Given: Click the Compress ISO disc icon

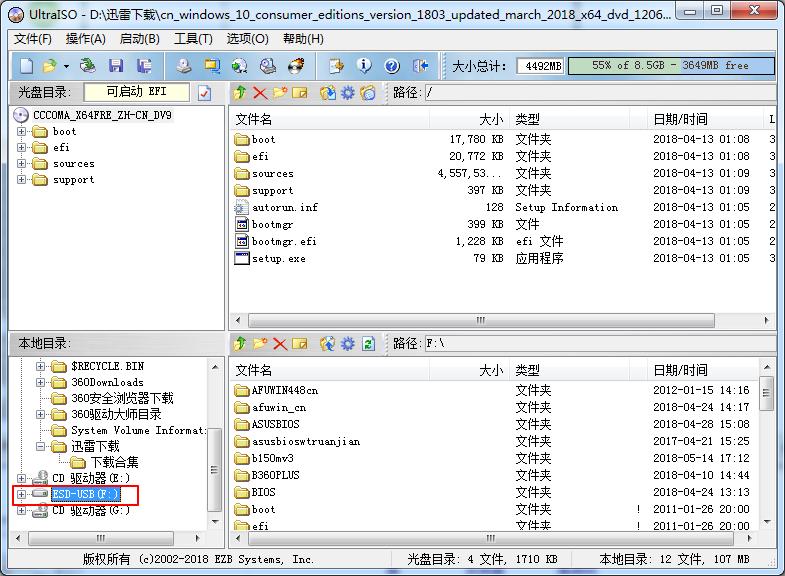Looking at the screenshot, I should pyautogui.click(x=240, y=66).
